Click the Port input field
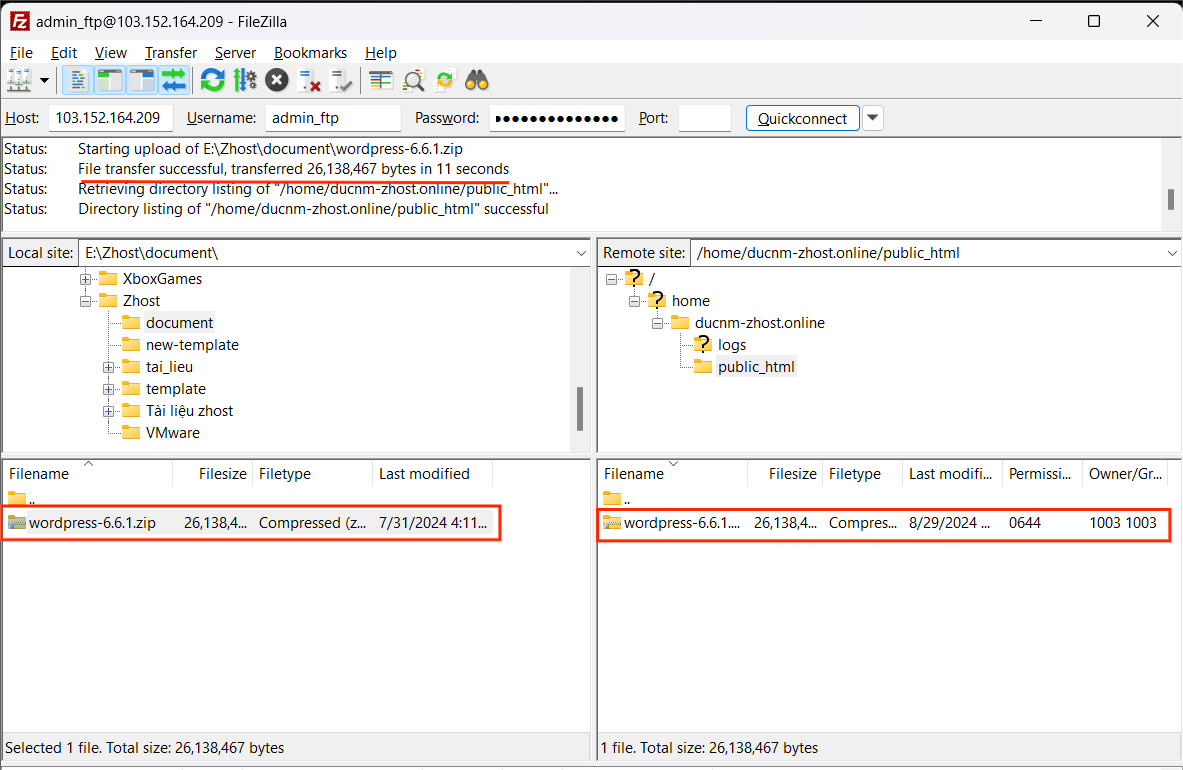 click(x=704, y=118)
